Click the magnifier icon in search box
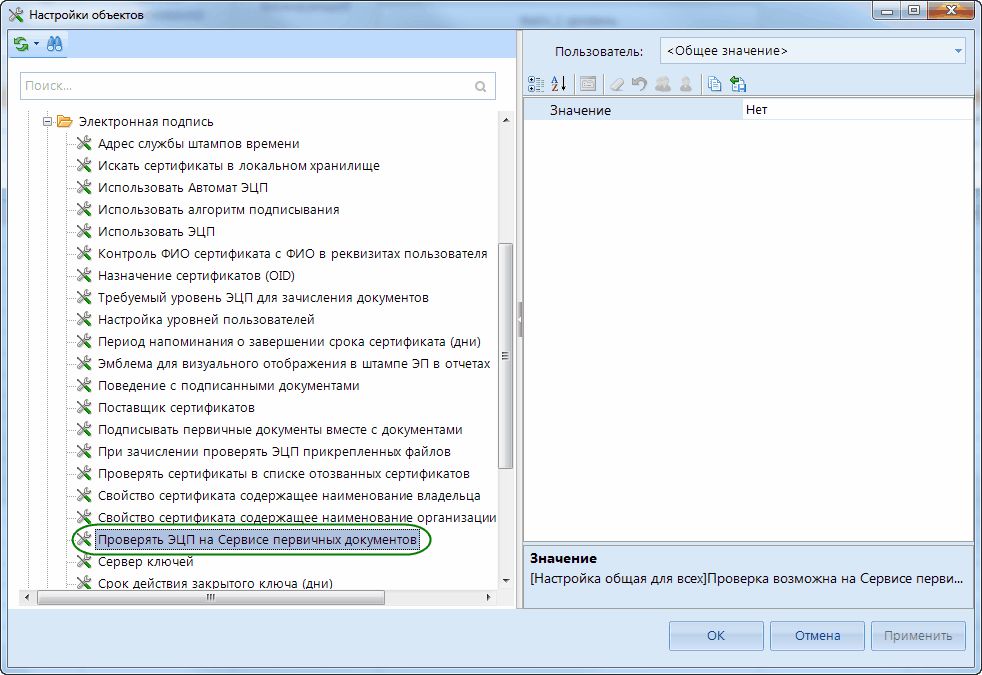 pos(481,87)
